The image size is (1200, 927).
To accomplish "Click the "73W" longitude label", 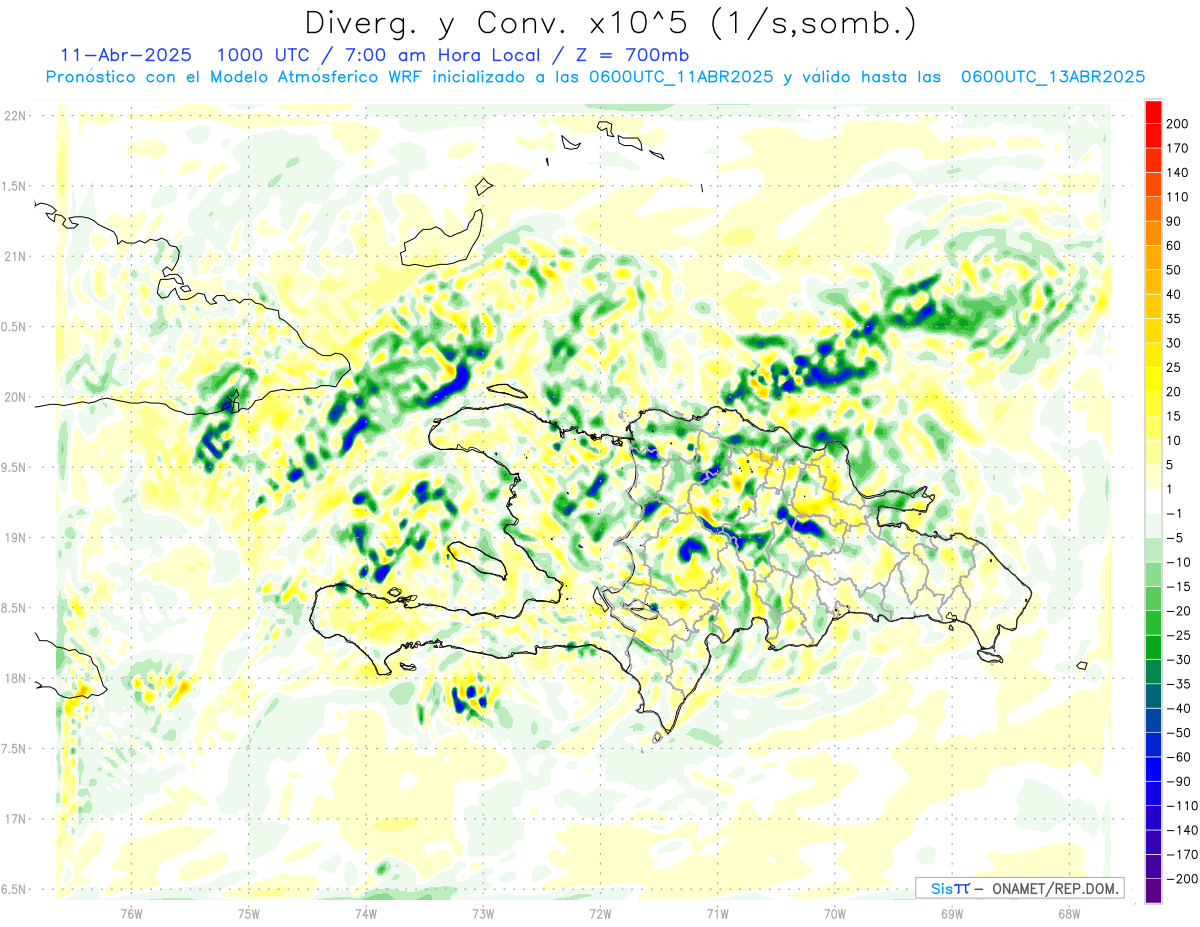I will pos(483,913).
